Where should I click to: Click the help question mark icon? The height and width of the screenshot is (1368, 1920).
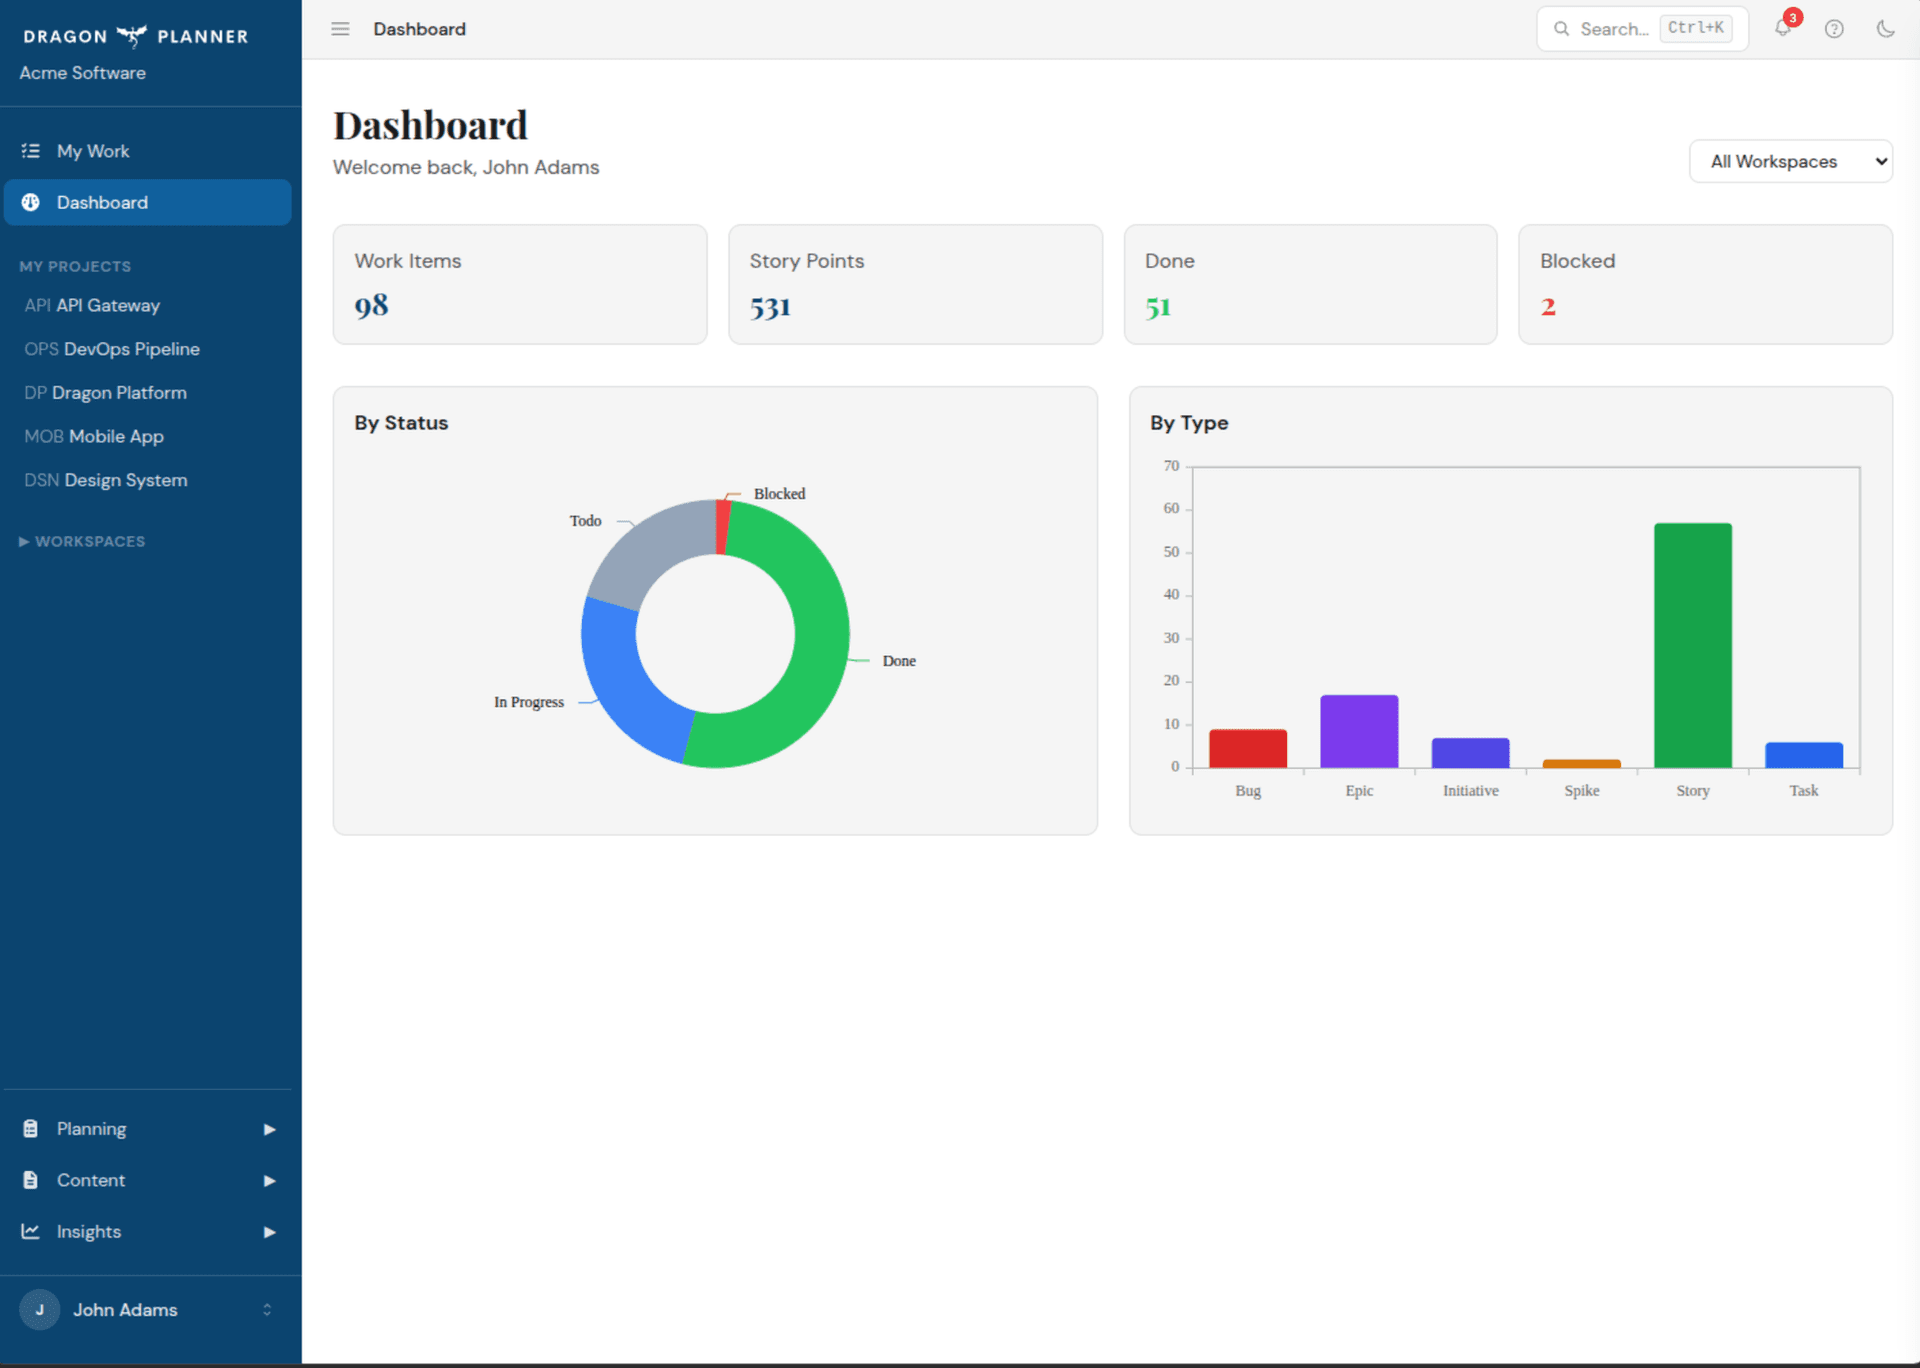[1835, 29]
